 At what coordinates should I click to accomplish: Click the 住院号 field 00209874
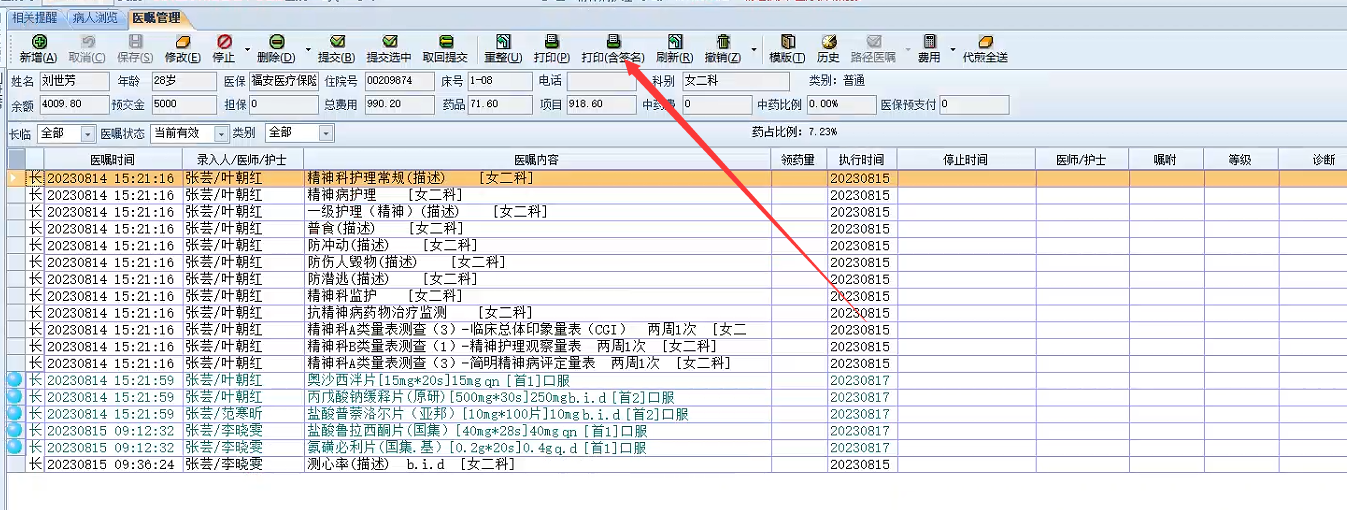398,81
